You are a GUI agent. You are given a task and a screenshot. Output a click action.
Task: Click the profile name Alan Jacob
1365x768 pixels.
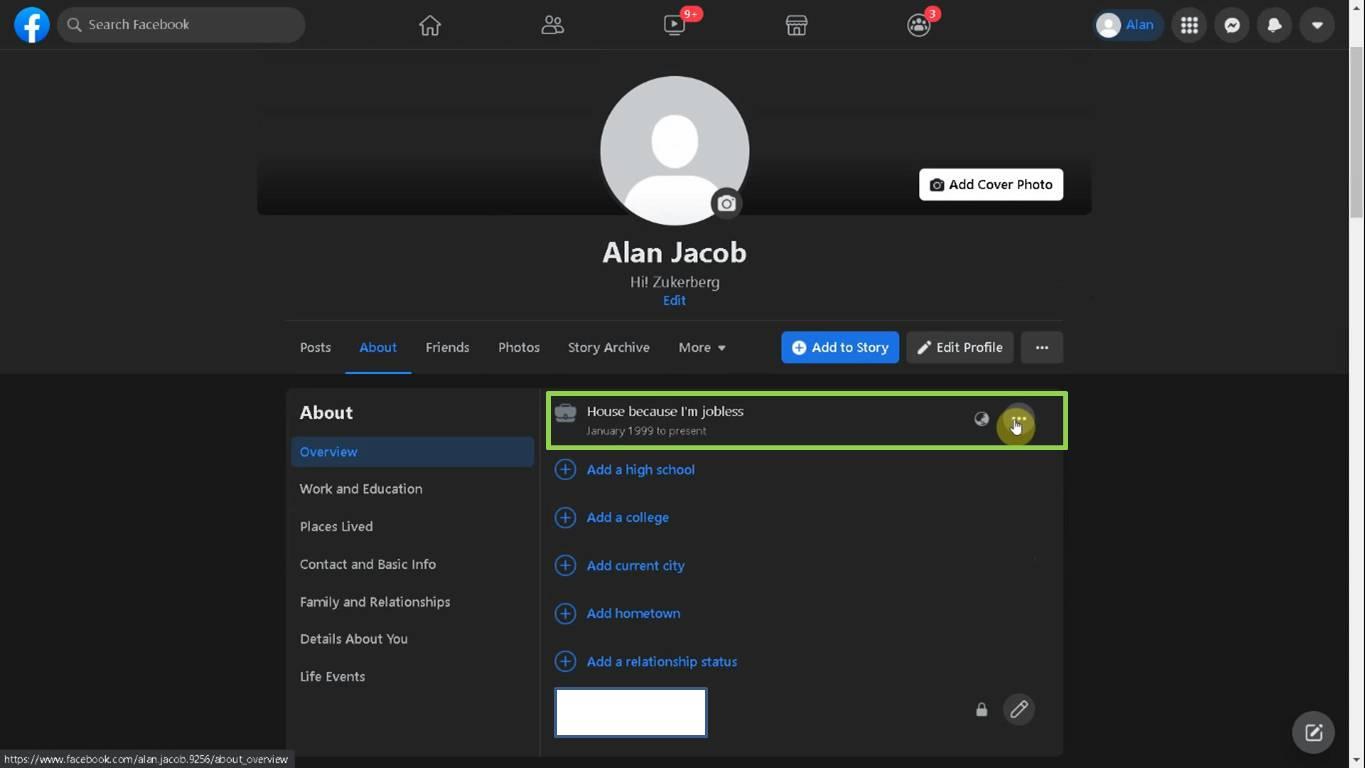(674, 252)
